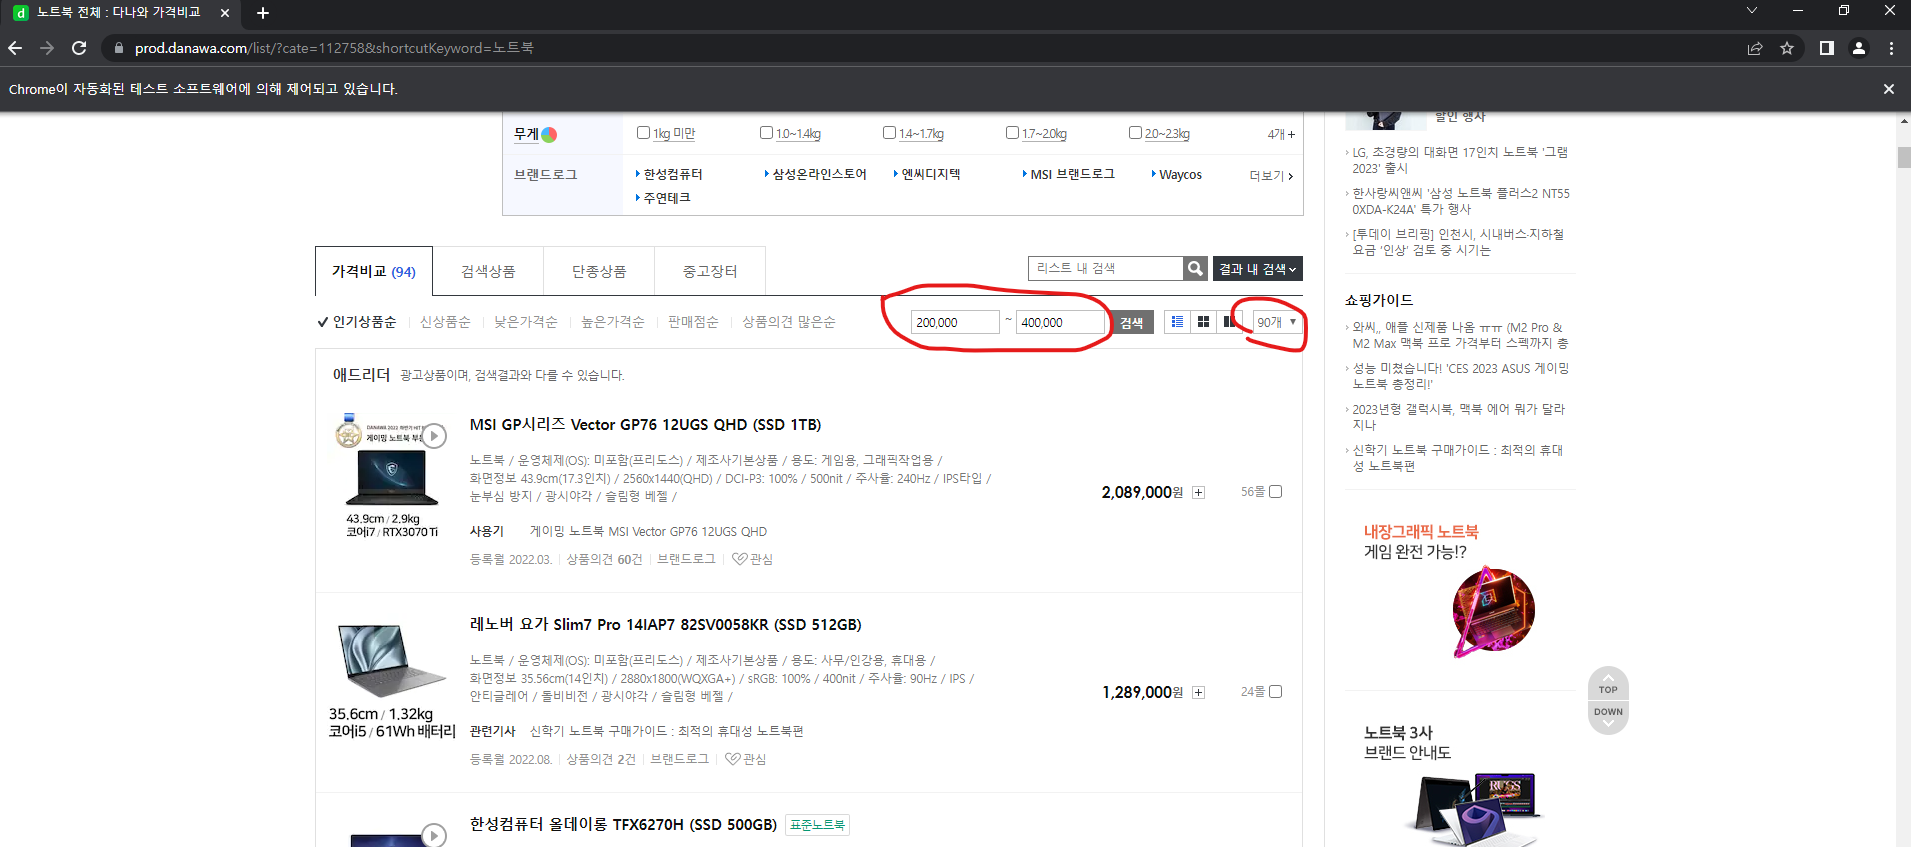1911x847 pixels.
Task: Click the weight 무게 color chart icon
Action: tap(549, 134)
